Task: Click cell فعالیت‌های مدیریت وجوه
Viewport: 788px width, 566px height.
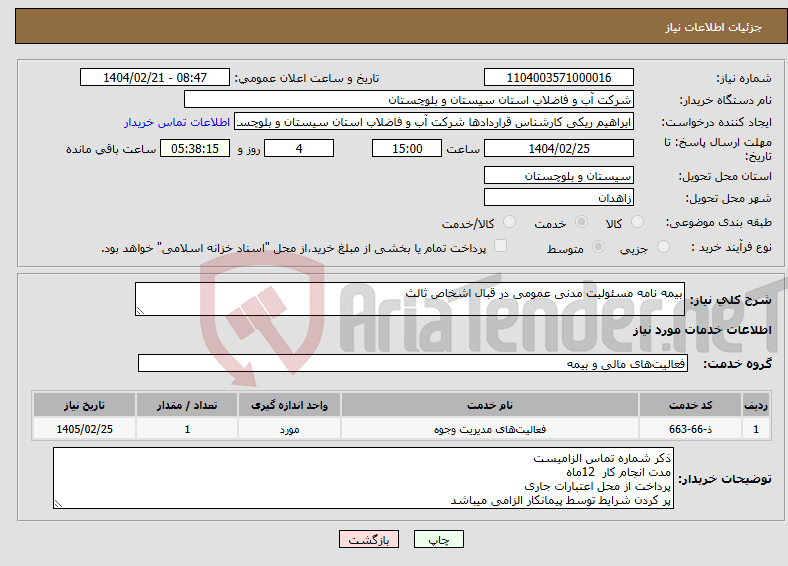Action: [x=489, y=429]
